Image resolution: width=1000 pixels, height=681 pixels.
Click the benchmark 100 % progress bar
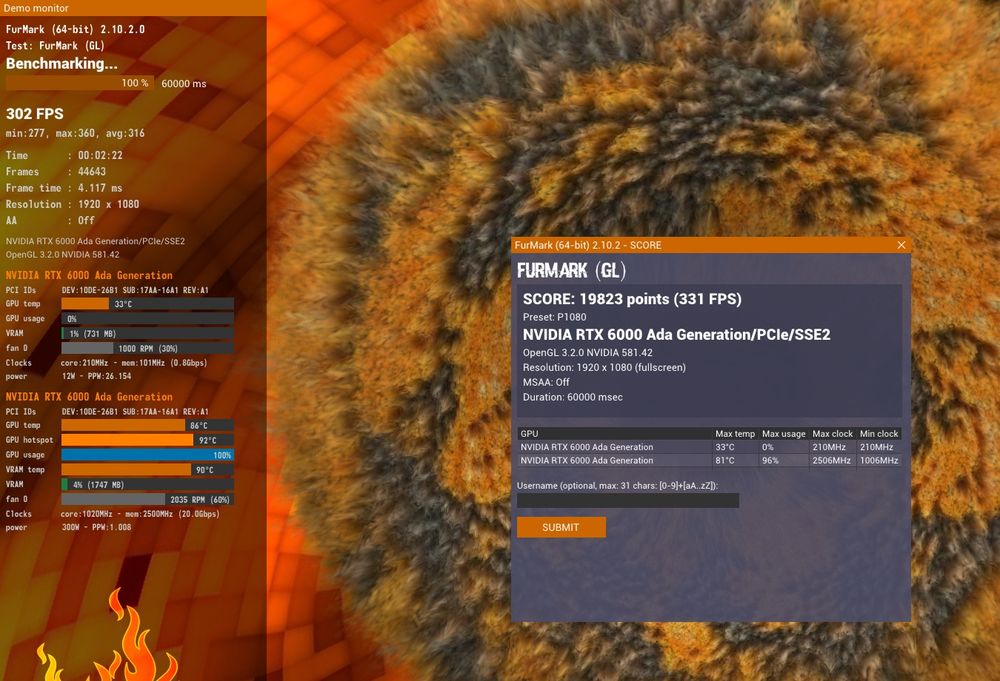pos(79,83)
